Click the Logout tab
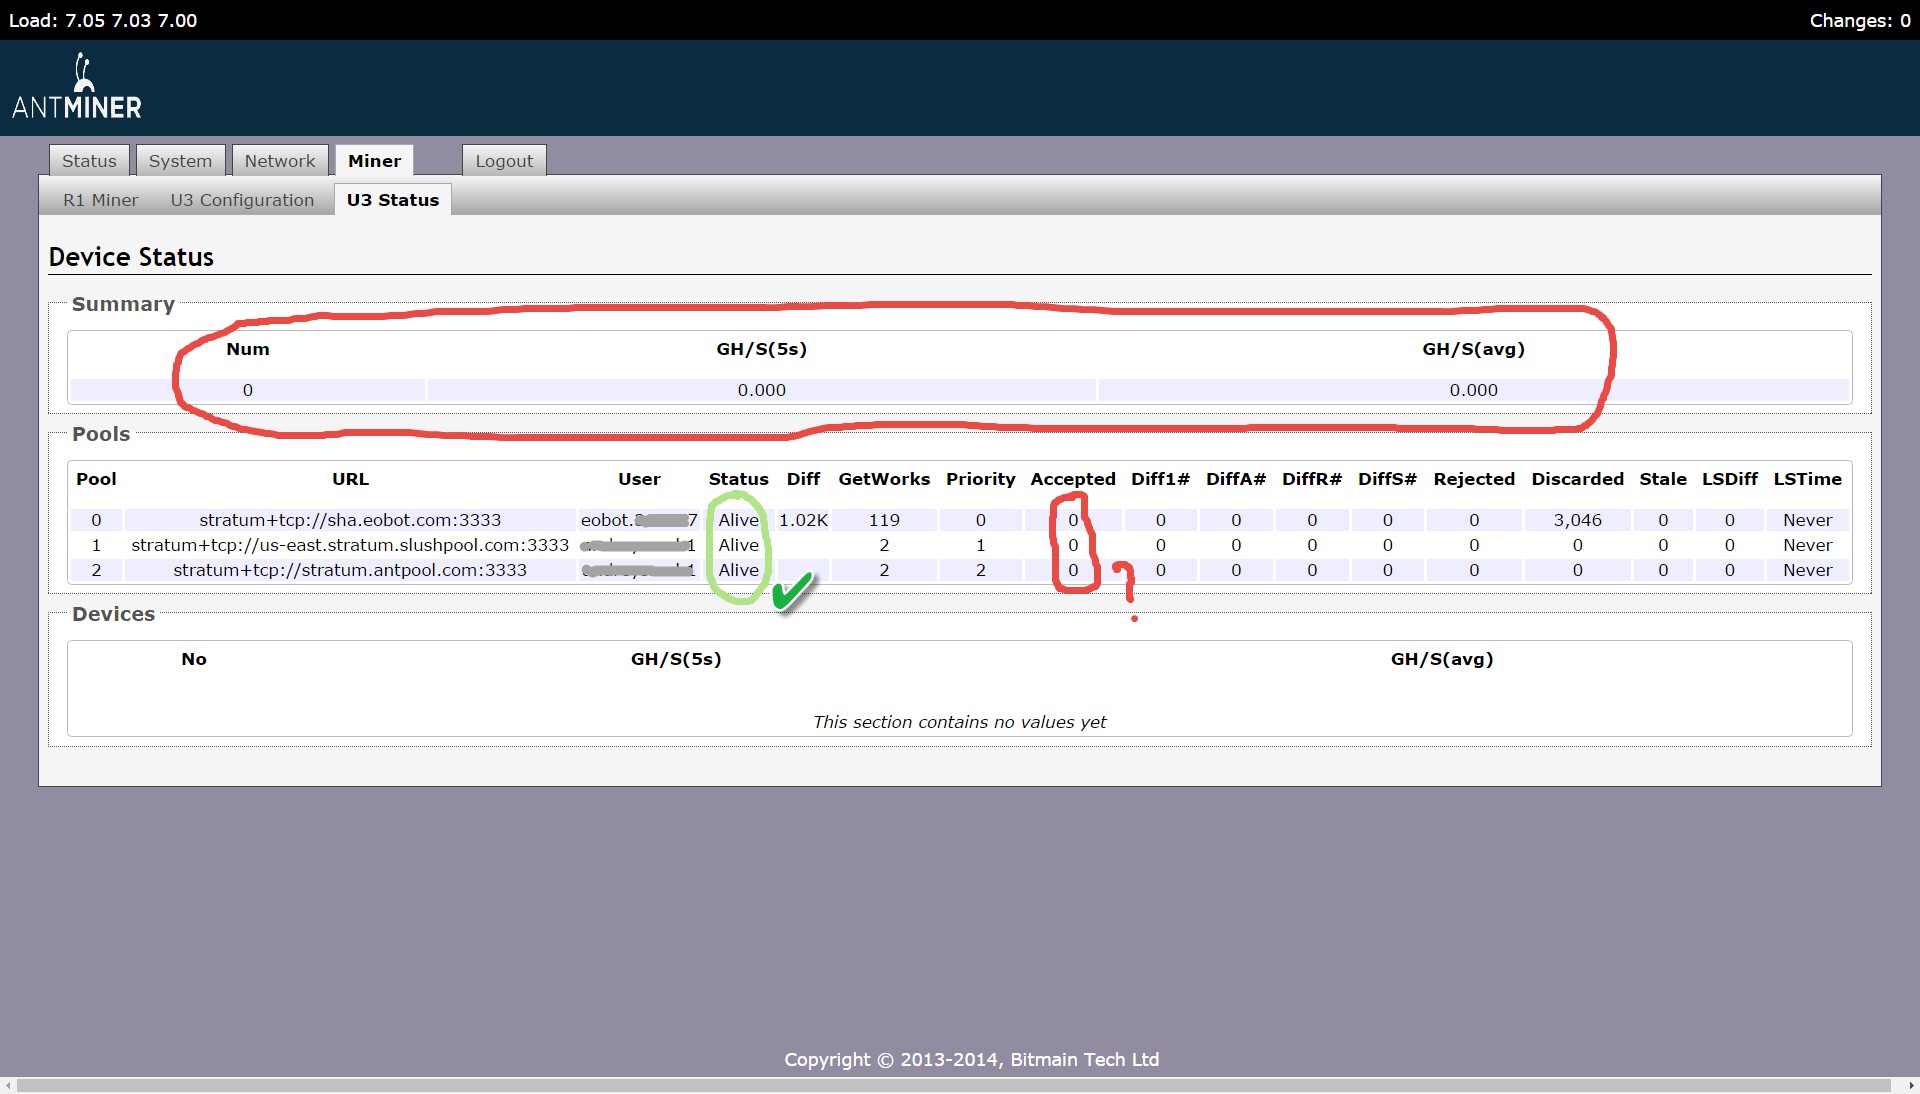 (x=504, y=161)
